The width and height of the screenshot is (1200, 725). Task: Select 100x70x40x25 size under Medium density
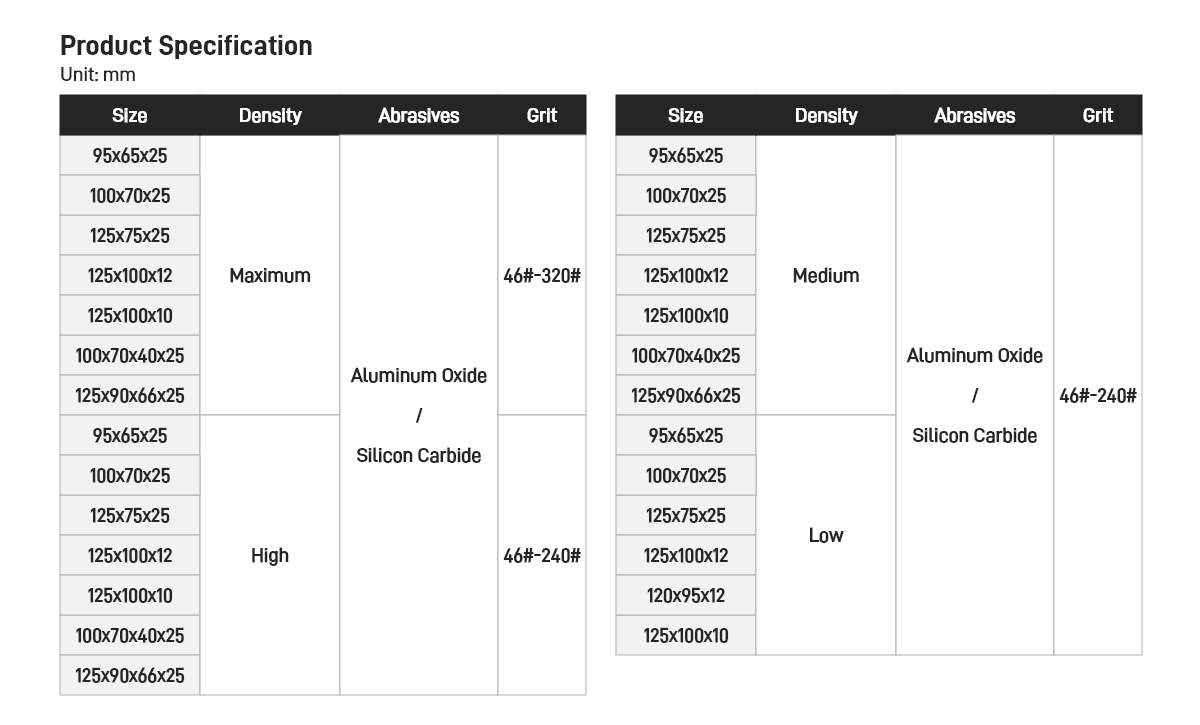686,355
